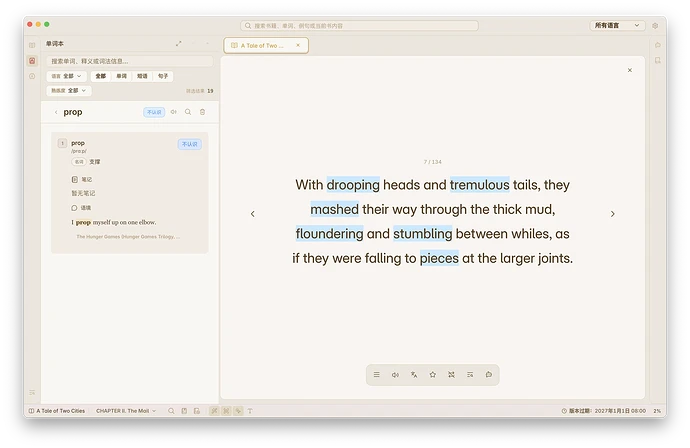
Task: Open the menu icon in sentence toolbar
Action: 377,375
